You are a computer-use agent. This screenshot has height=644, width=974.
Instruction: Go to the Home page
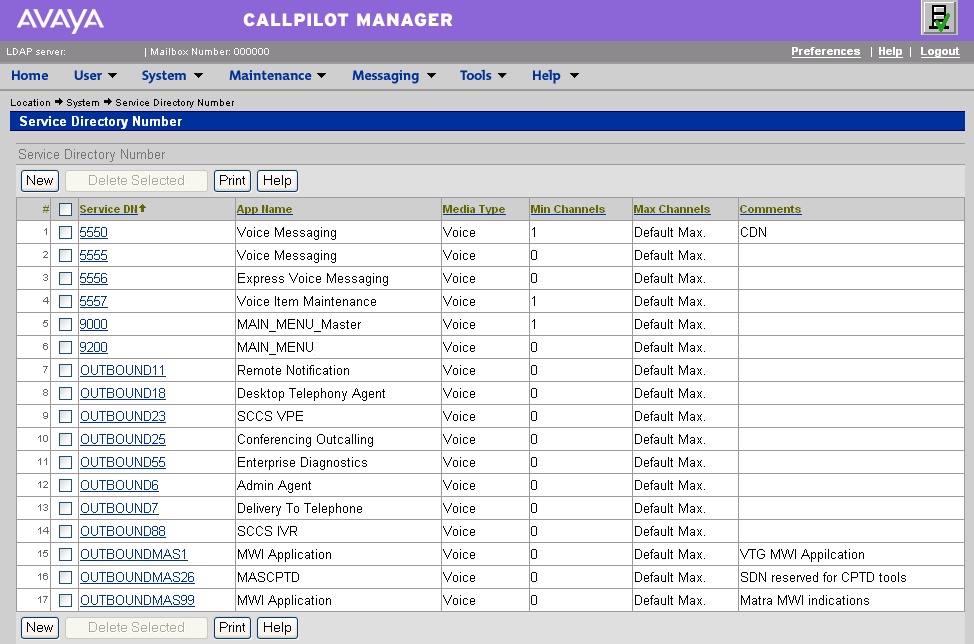(x=30, y=76)
